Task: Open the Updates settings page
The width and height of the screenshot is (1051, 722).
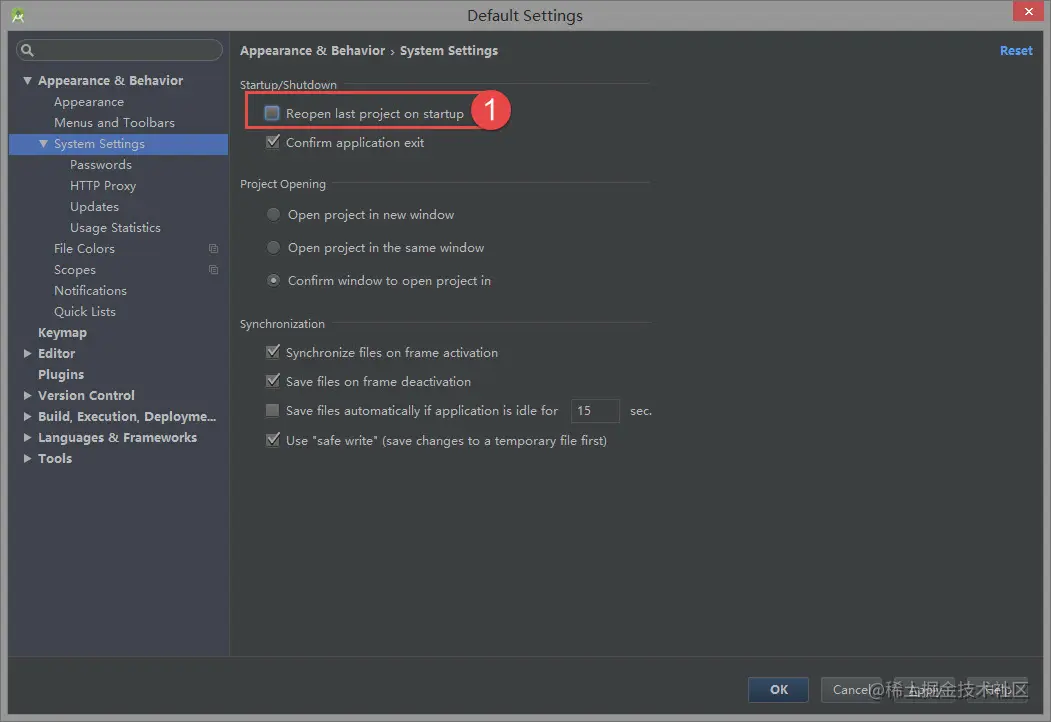Action: [x=95, y=206]
